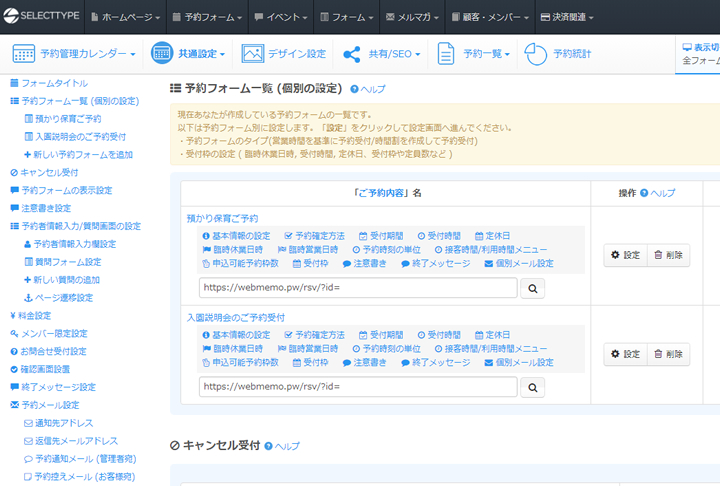Viewport: 720px width, 486px height.
Task: Click the 表示切替 monitor icon at top right
Action: pyautogui.click(x=687, y=47)
